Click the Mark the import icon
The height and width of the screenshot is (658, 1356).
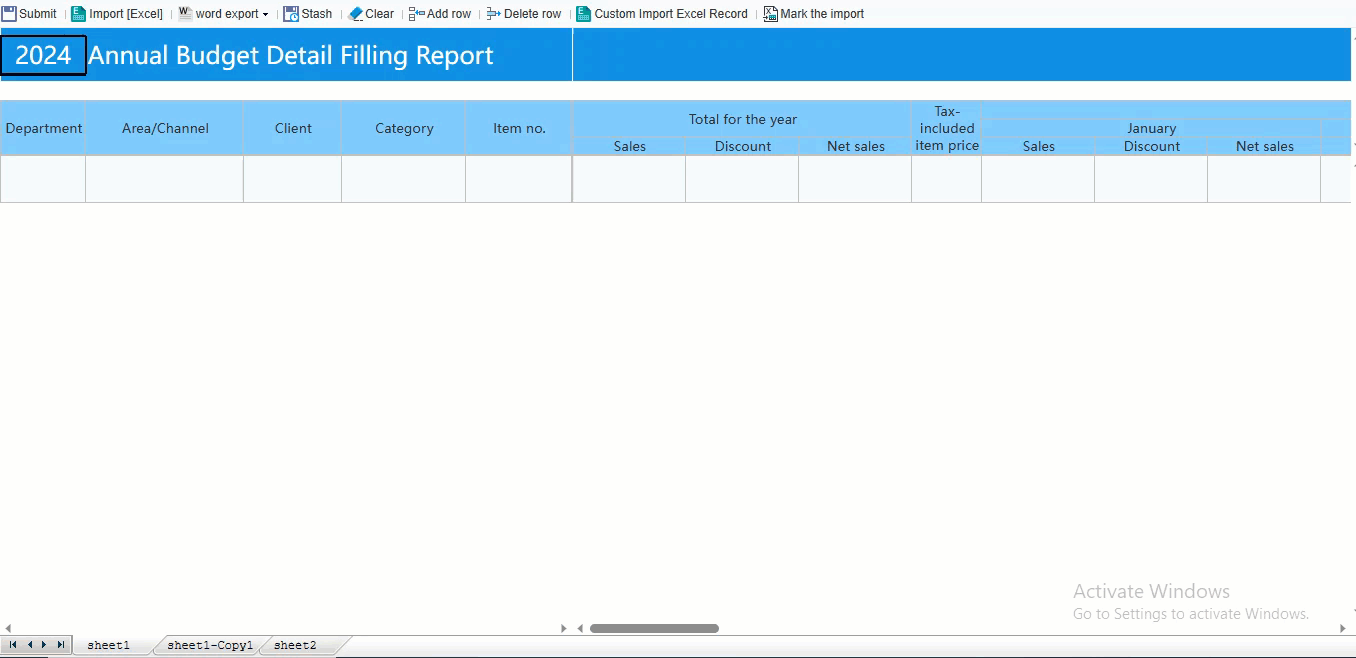pyautogui.click(x=770, y=14)
